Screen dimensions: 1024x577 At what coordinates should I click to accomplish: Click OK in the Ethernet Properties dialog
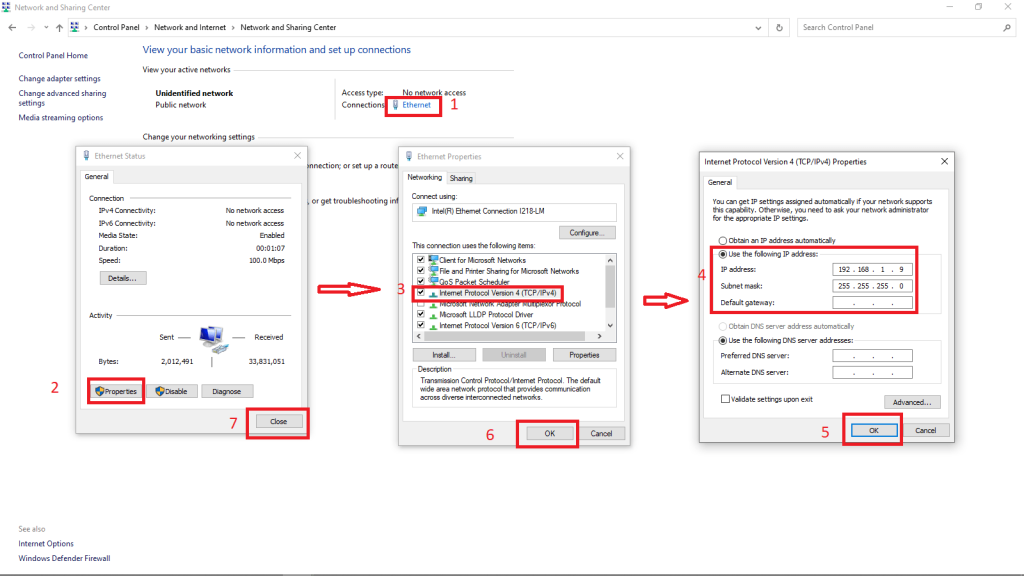click(550, 433)
